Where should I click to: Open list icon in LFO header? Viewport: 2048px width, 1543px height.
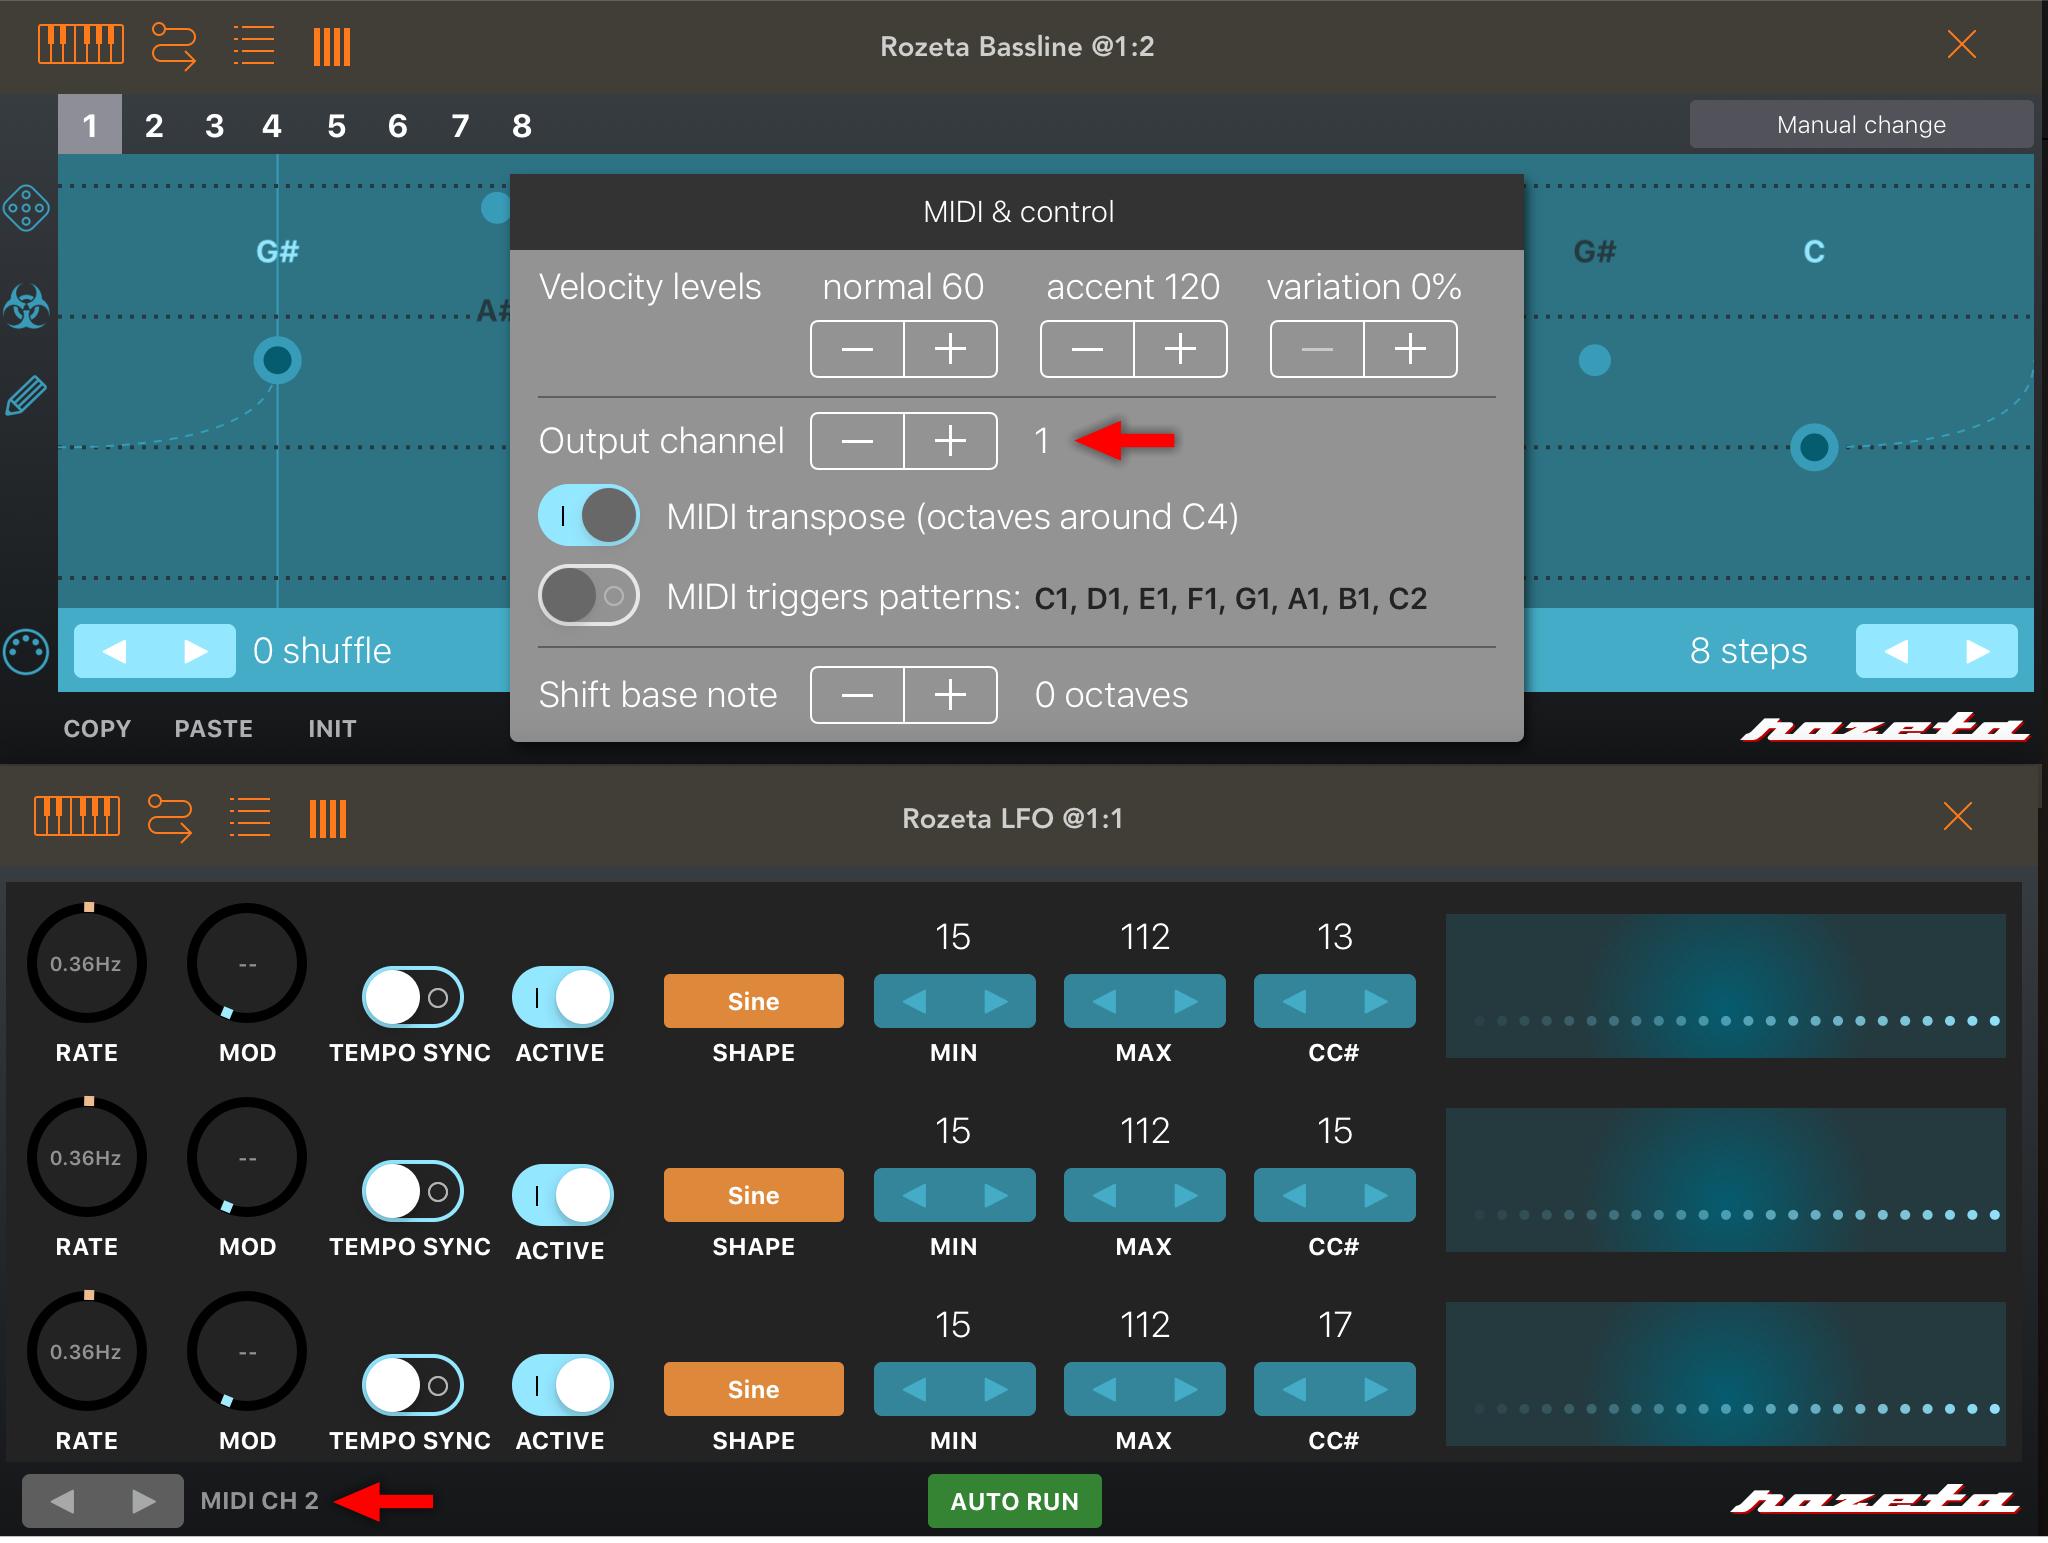click(249, 817)
